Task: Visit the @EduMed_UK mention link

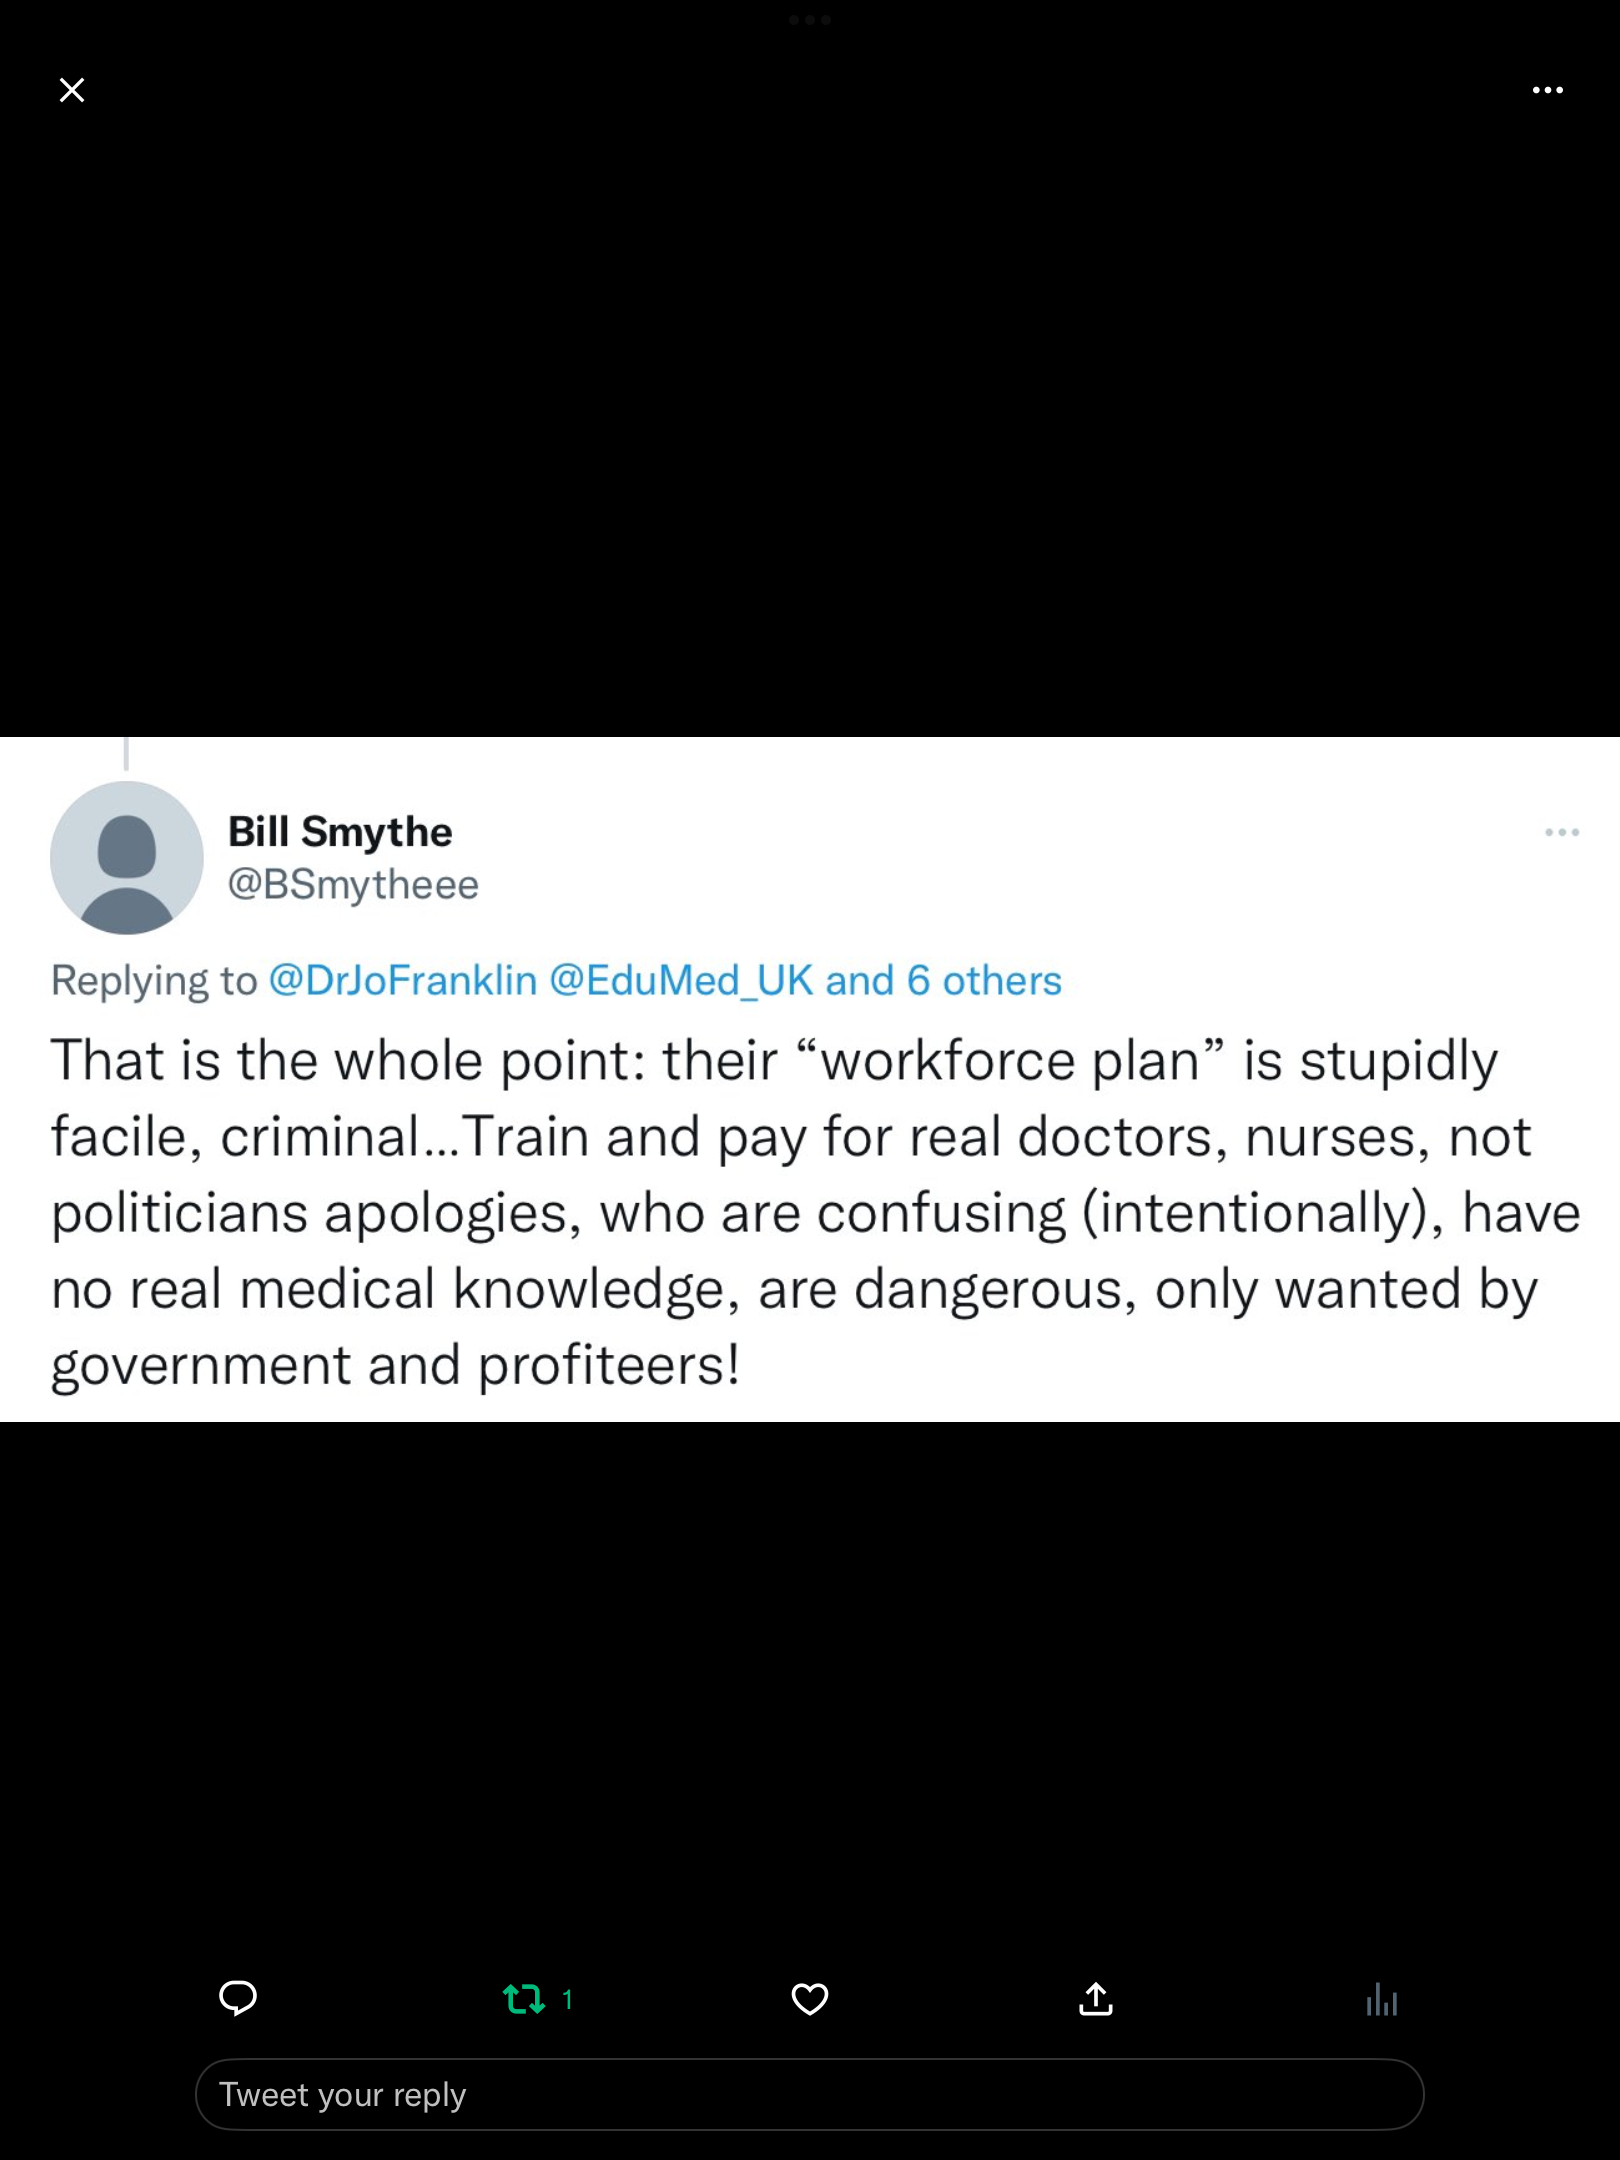Action: [681, 980]
